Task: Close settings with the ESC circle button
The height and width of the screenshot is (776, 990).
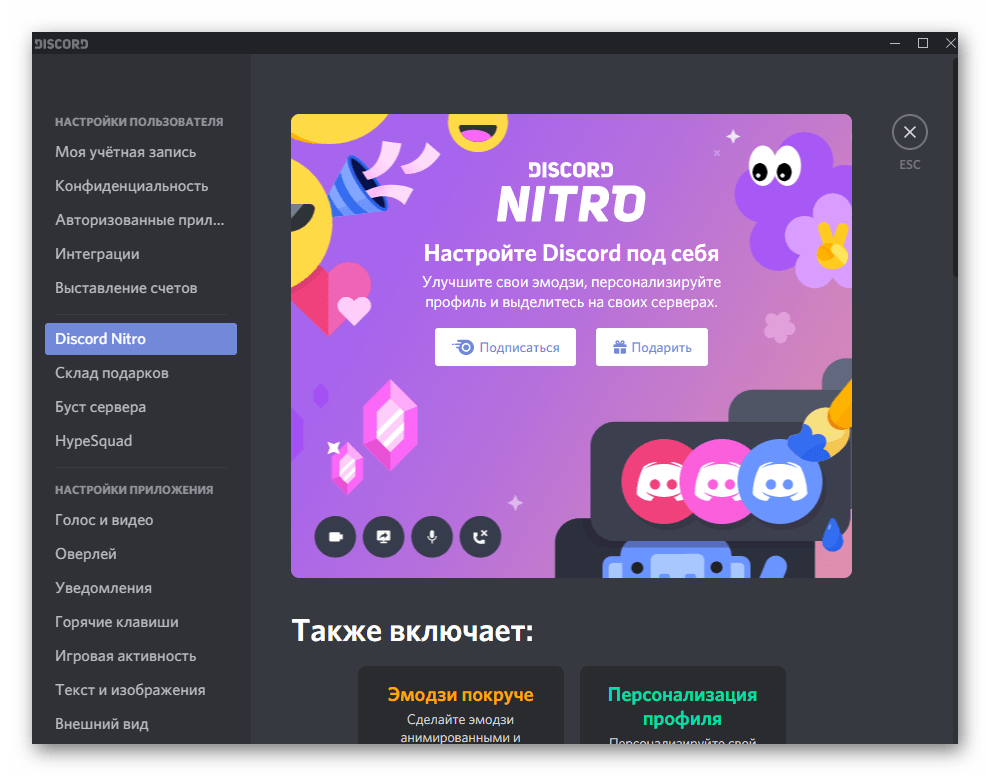Action: 909,132
